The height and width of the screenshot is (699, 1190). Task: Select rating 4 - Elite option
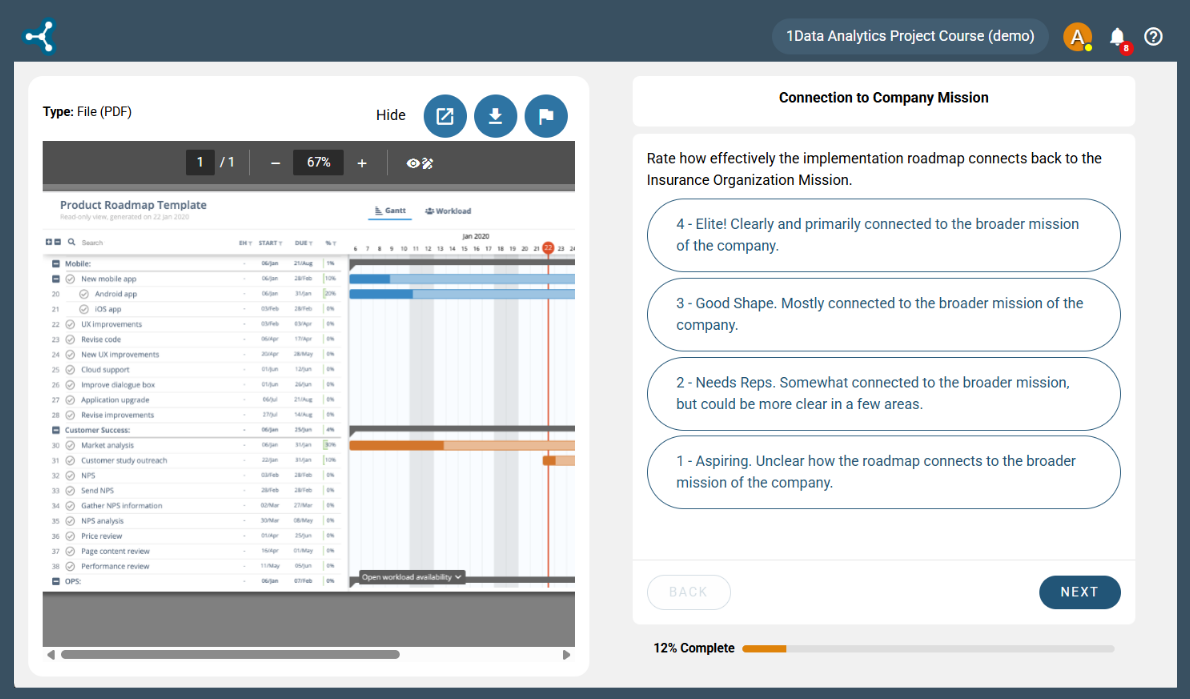(x=883, y=235)
